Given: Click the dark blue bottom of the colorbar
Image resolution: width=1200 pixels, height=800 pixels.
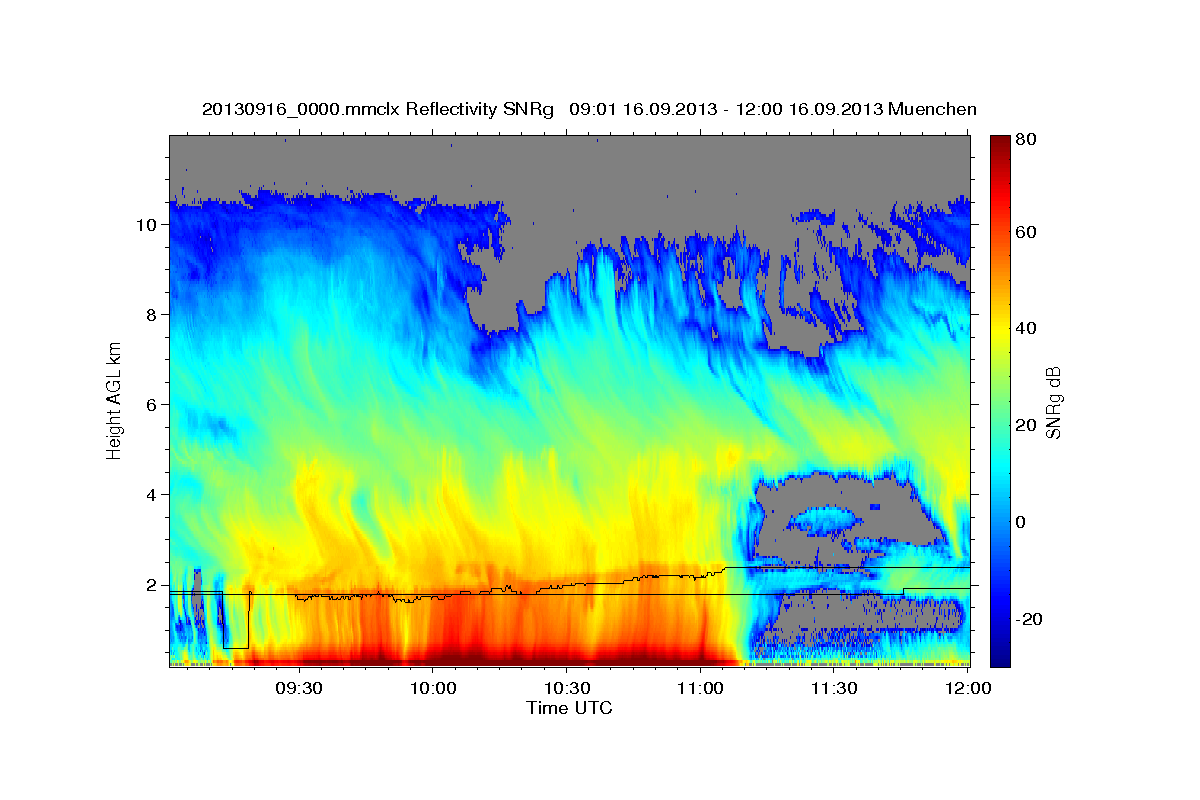Looking at the screenshot, I should point(1000,657).
